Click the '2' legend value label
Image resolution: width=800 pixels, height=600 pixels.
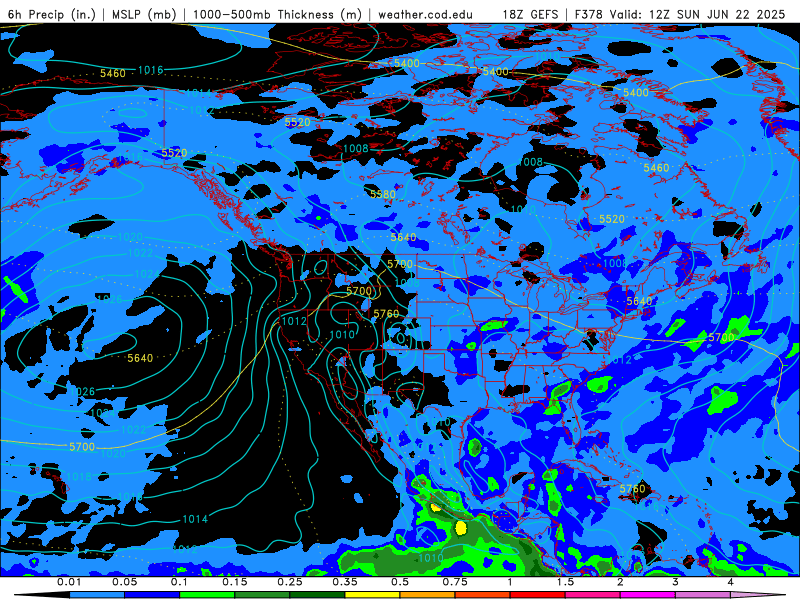click(x=620, y=582)
